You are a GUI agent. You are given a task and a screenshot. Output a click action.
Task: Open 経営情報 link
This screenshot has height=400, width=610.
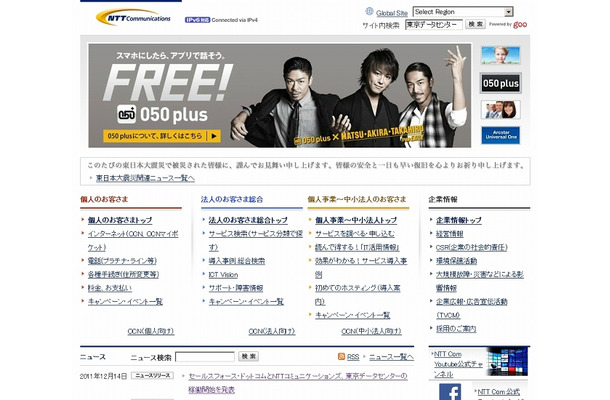pyautogui.click(x=449, y=233)
